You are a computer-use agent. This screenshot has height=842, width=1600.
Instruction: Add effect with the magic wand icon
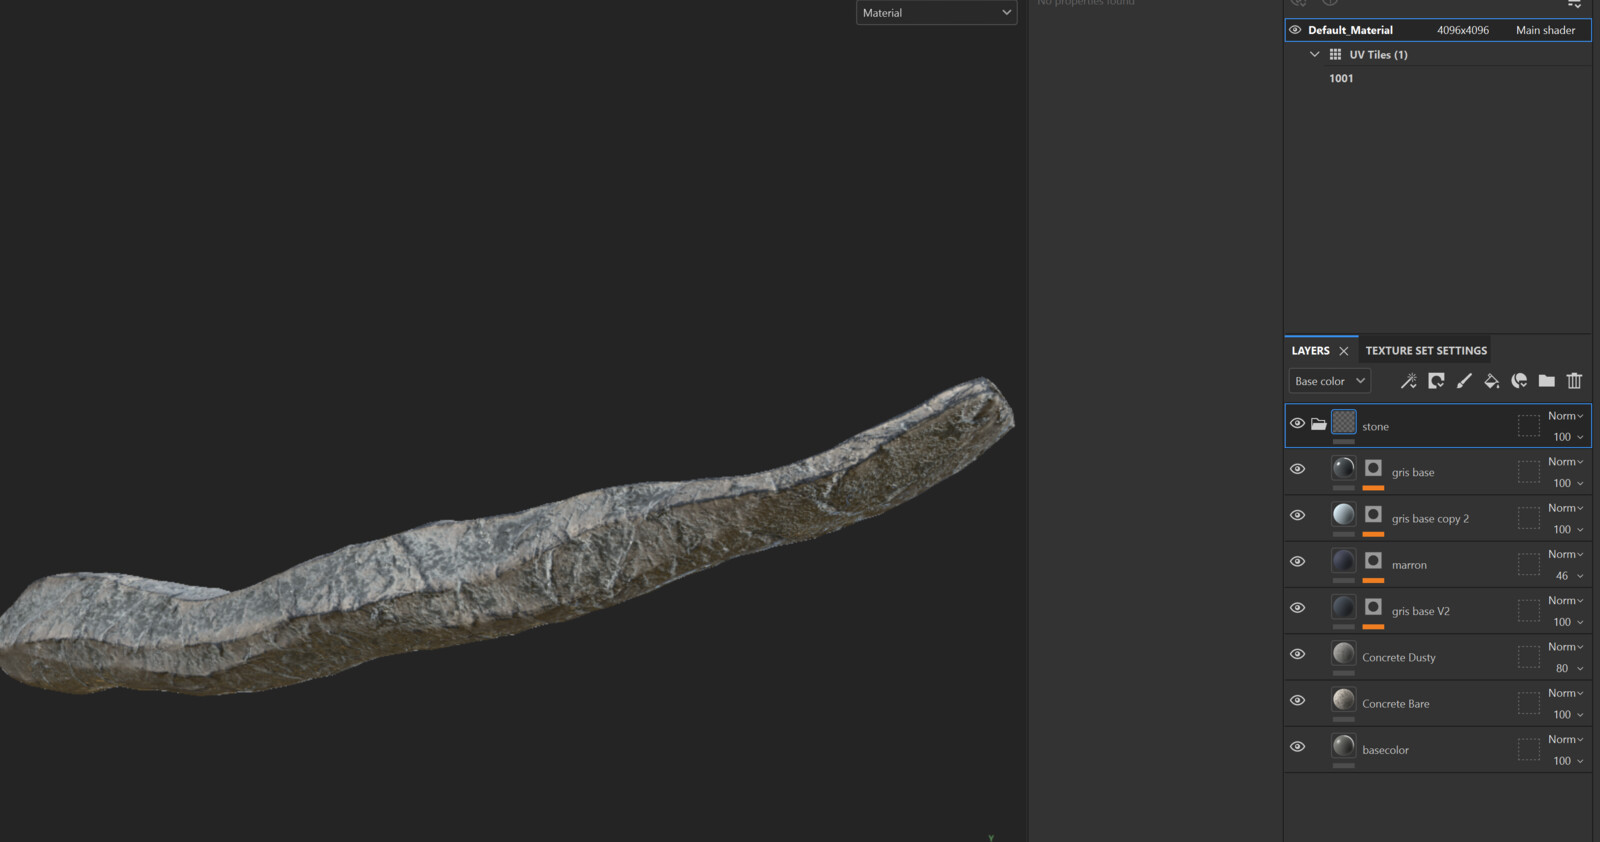1408,381
